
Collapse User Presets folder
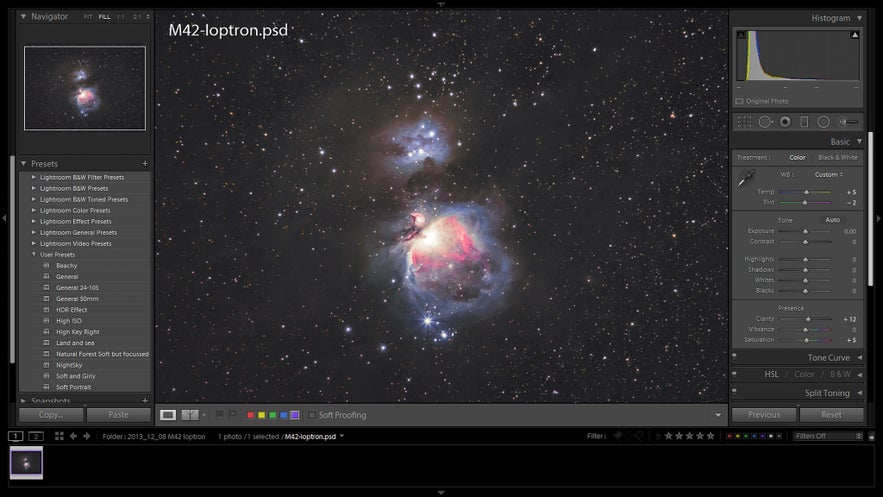(x=34, y=254)
